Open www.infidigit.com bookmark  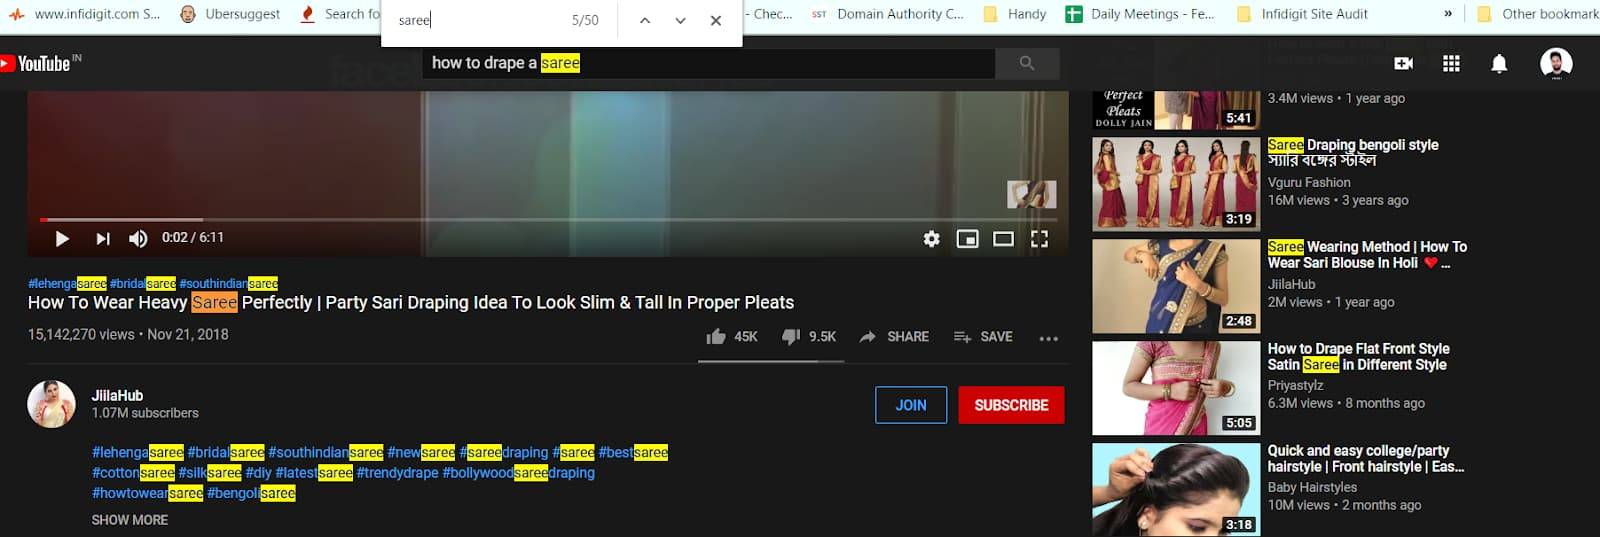click(x=85, y=14)
